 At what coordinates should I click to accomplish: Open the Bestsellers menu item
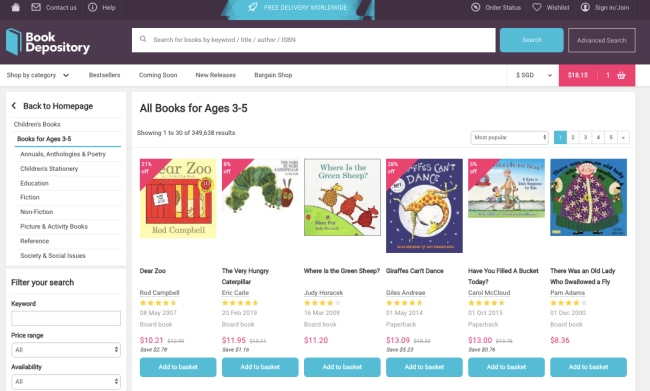(104, 75)
